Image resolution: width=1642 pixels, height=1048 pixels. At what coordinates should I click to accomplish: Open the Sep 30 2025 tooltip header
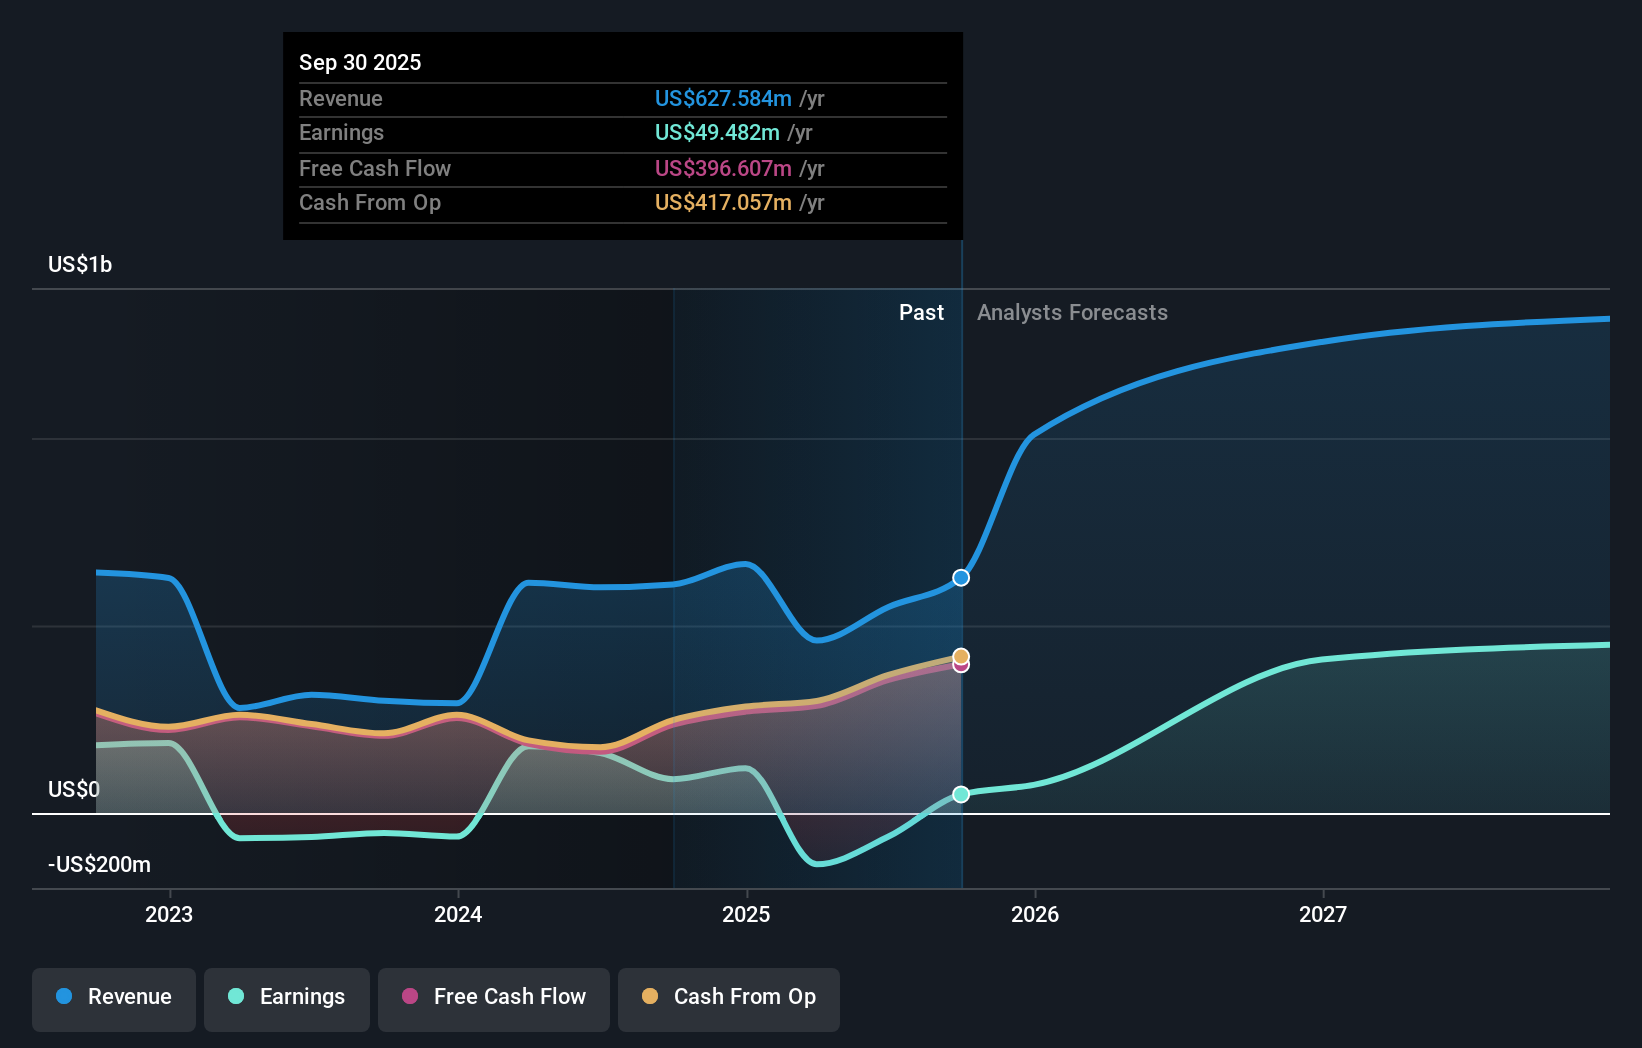[360, 62]
